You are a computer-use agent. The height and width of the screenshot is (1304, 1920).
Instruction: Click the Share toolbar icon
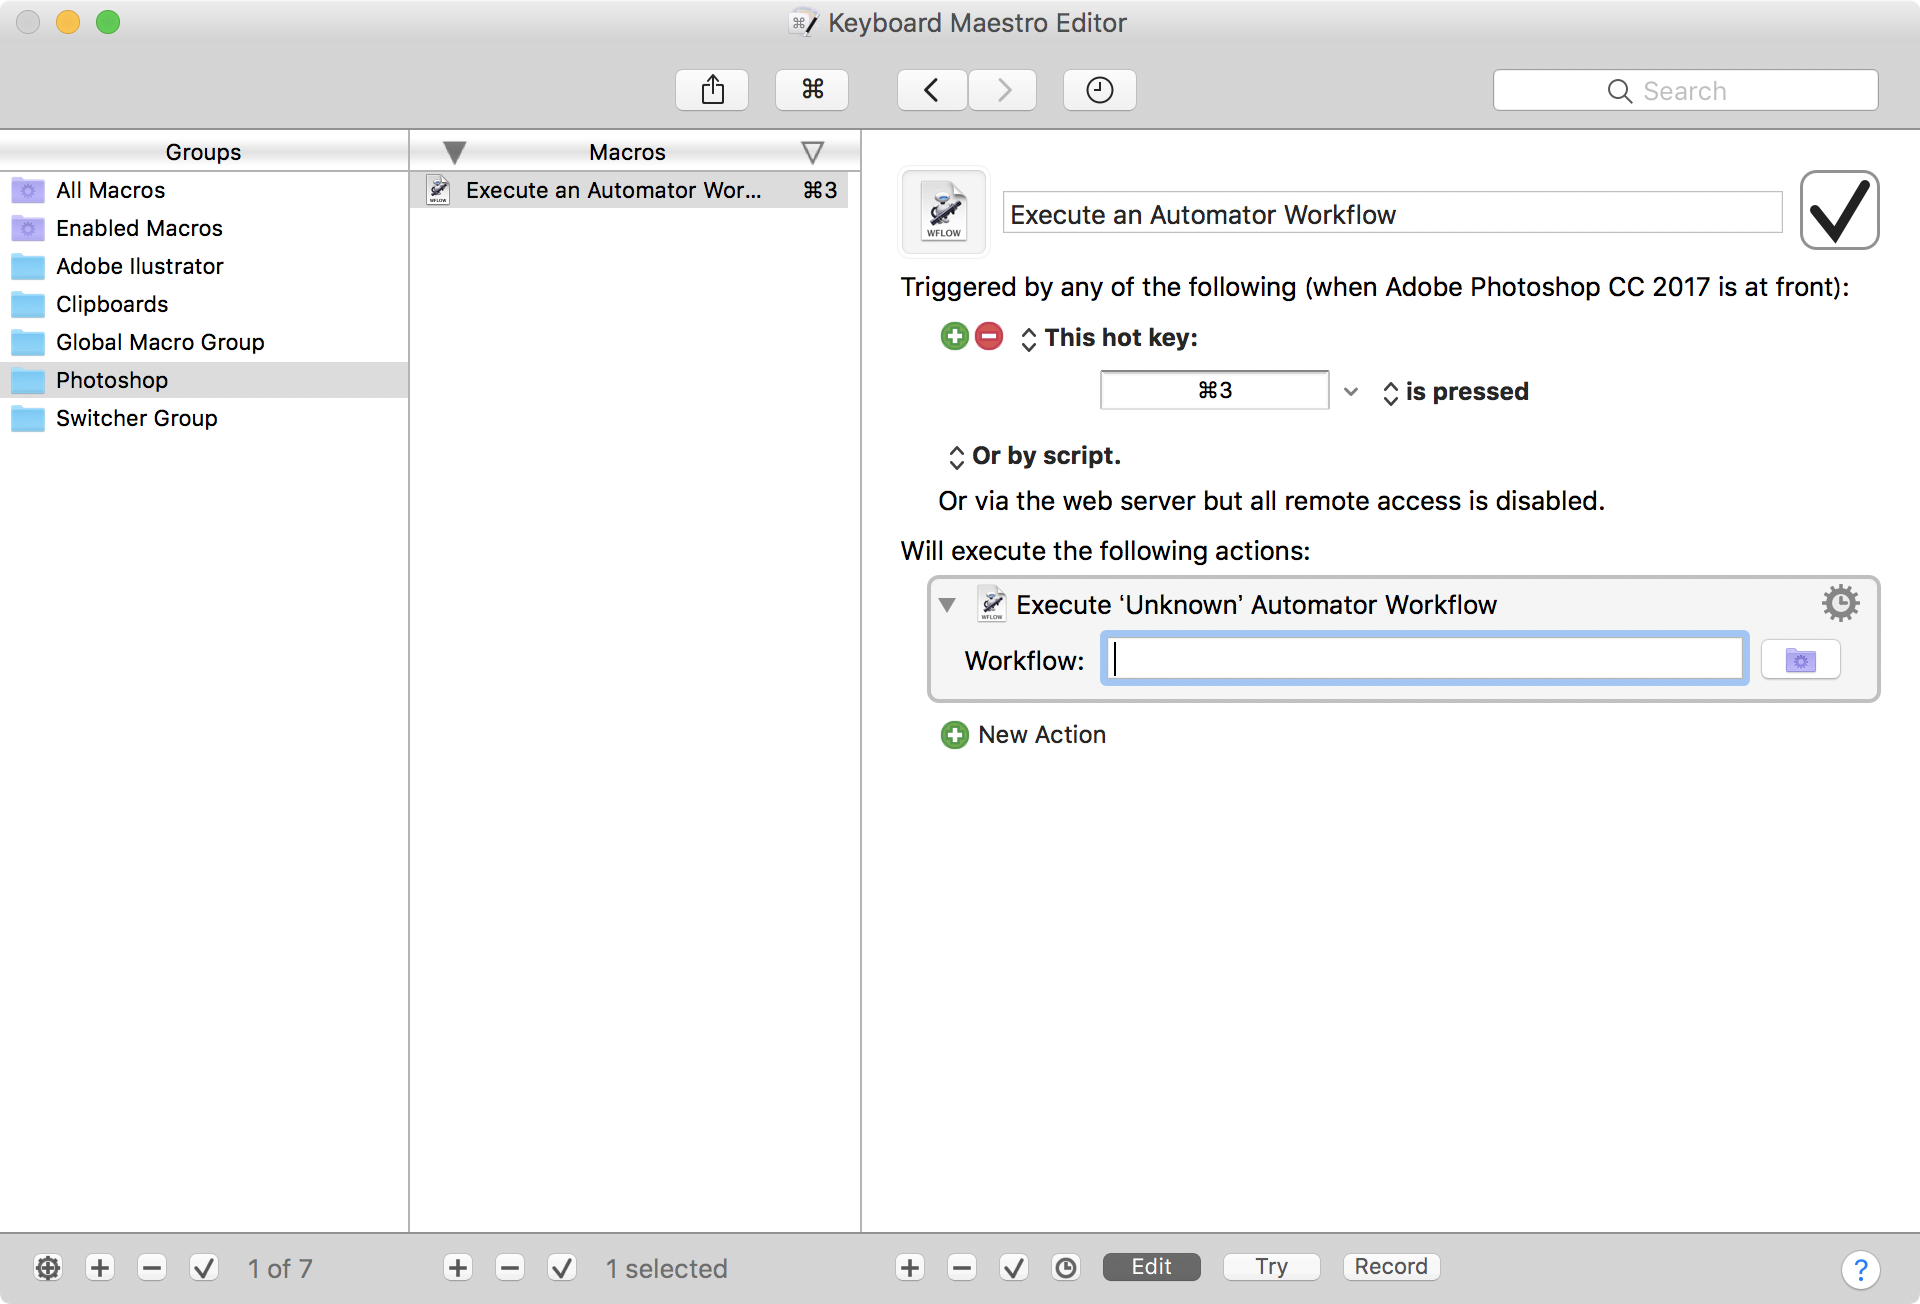pyautogui.click(x=712, y=90)
